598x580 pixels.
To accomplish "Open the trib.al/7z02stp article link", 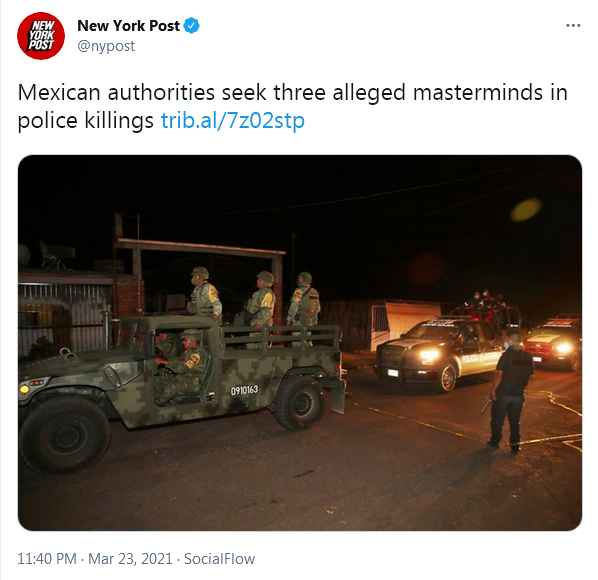I will 233,120.
